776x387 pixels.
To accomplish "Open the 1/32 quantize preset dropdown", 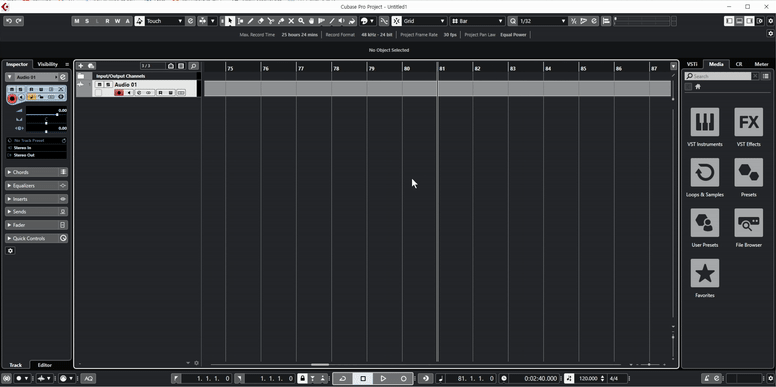I will 542,21.
